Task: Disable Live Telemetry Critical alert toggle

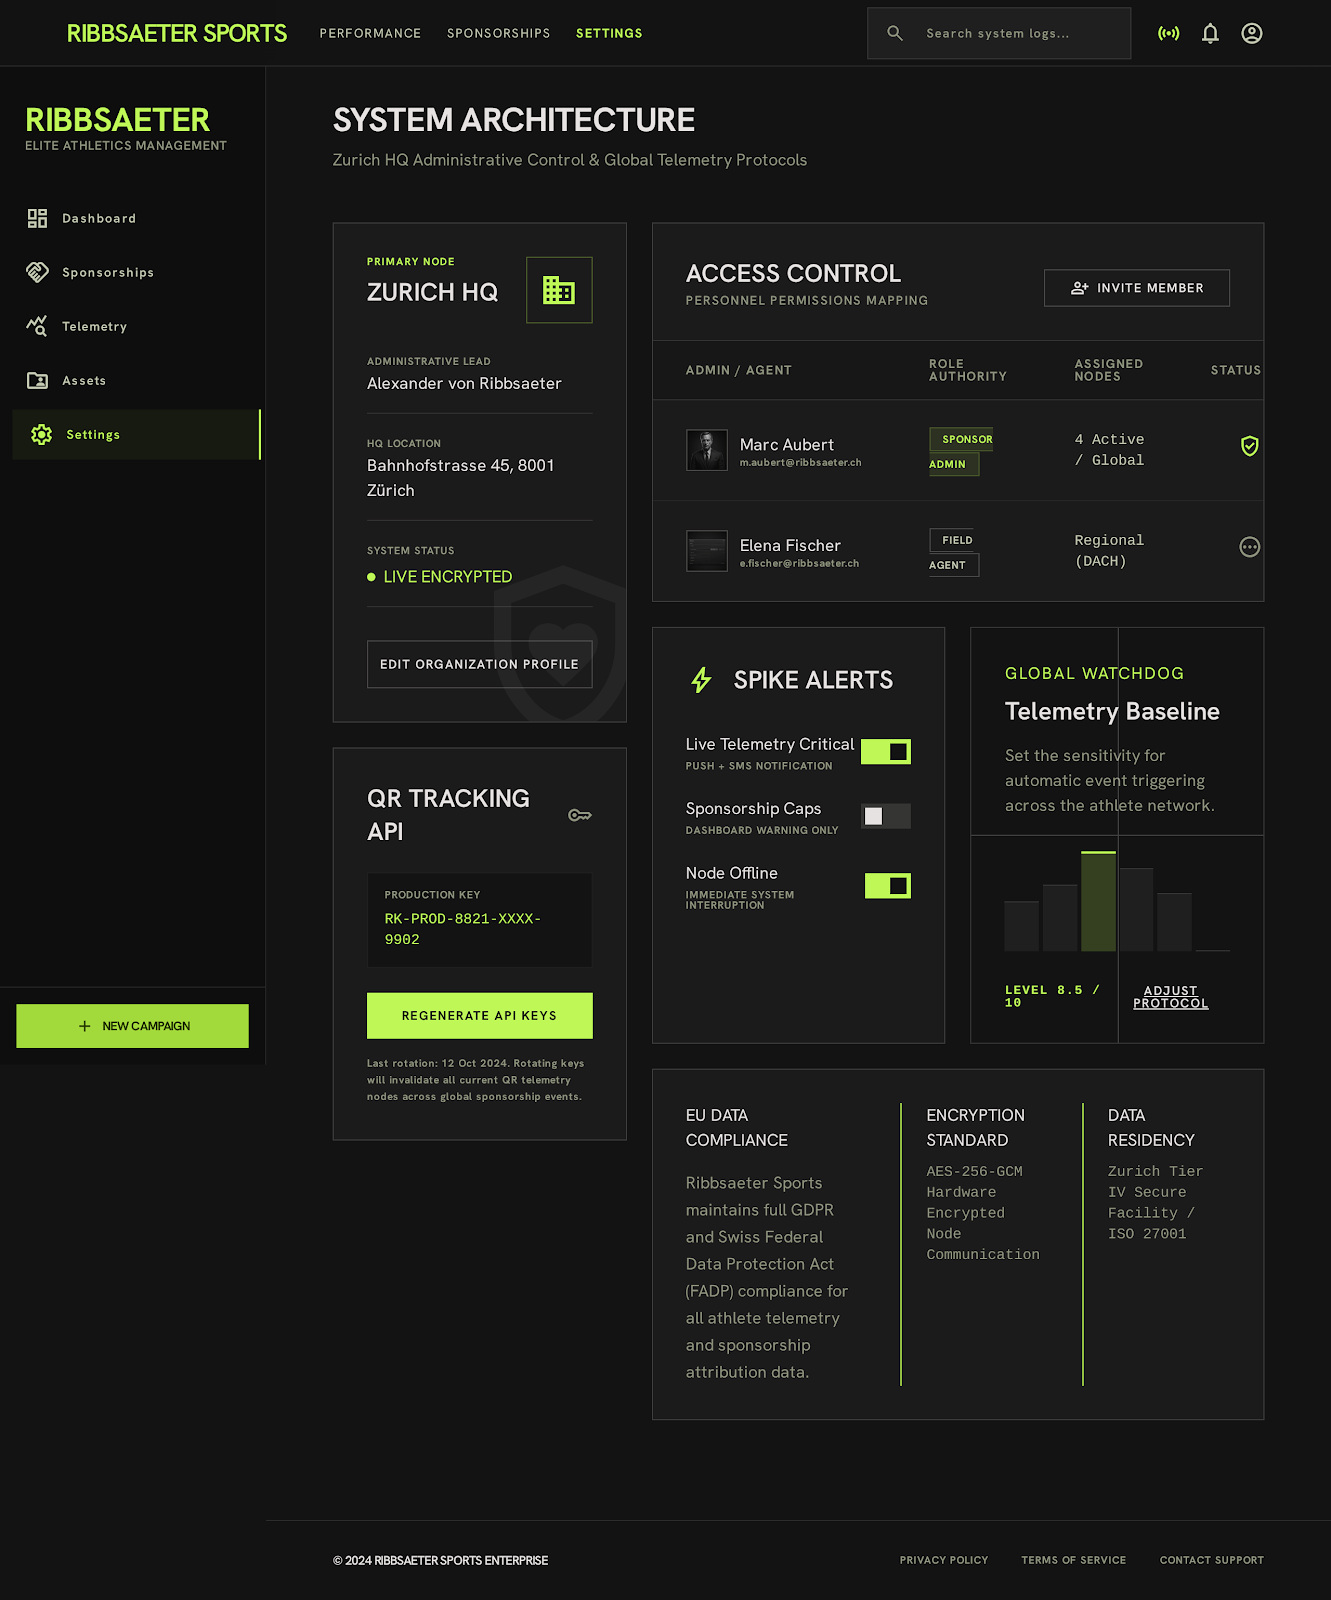Action: 886,751
